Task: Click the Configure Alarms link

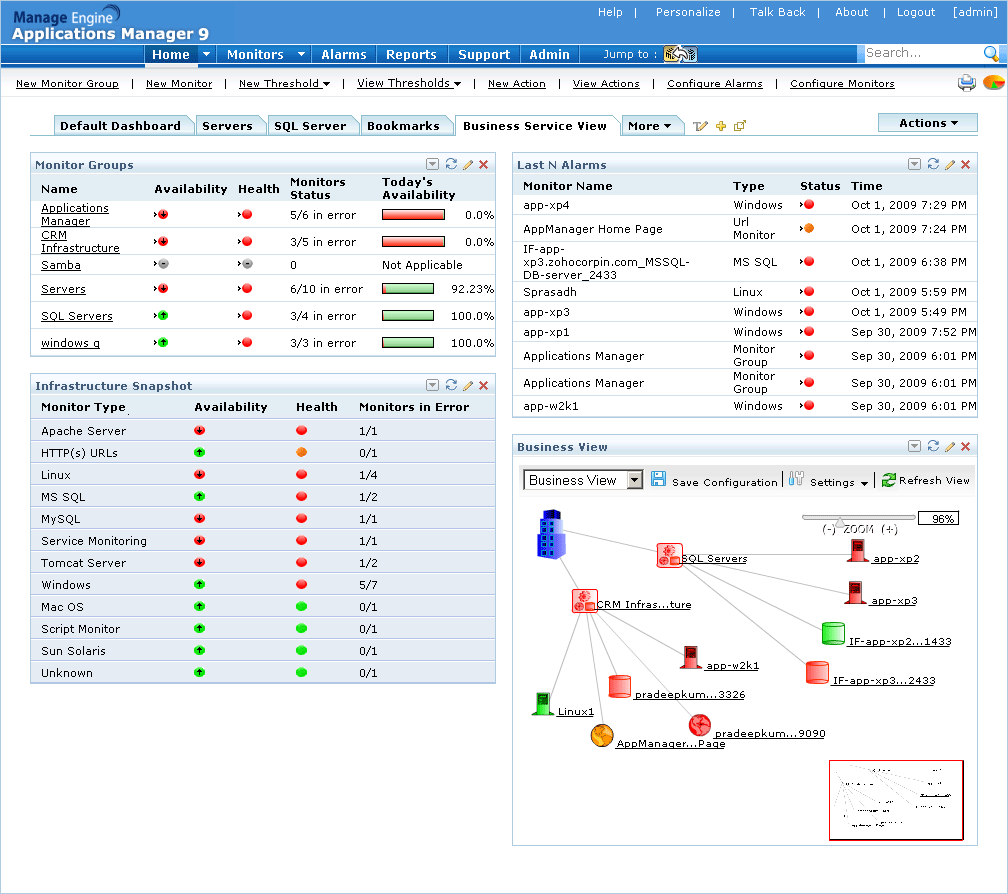Action: (714, 84)
